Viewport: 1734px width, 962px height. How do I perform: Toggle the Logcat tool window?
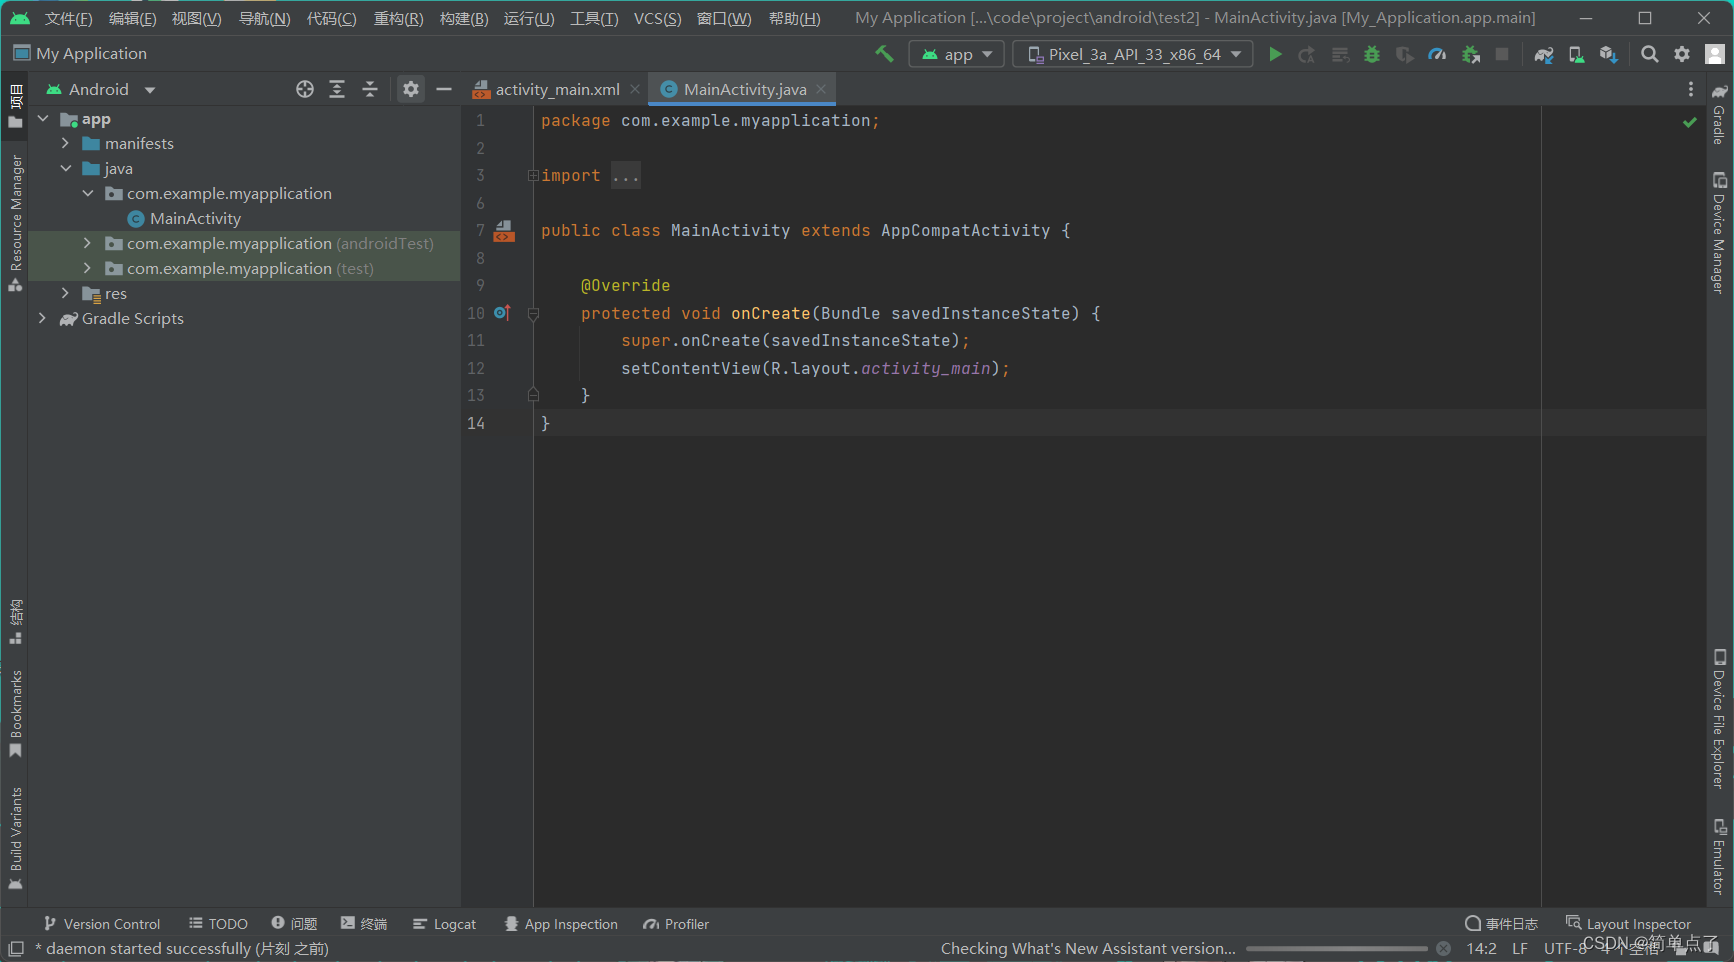(x=446, y=923)
